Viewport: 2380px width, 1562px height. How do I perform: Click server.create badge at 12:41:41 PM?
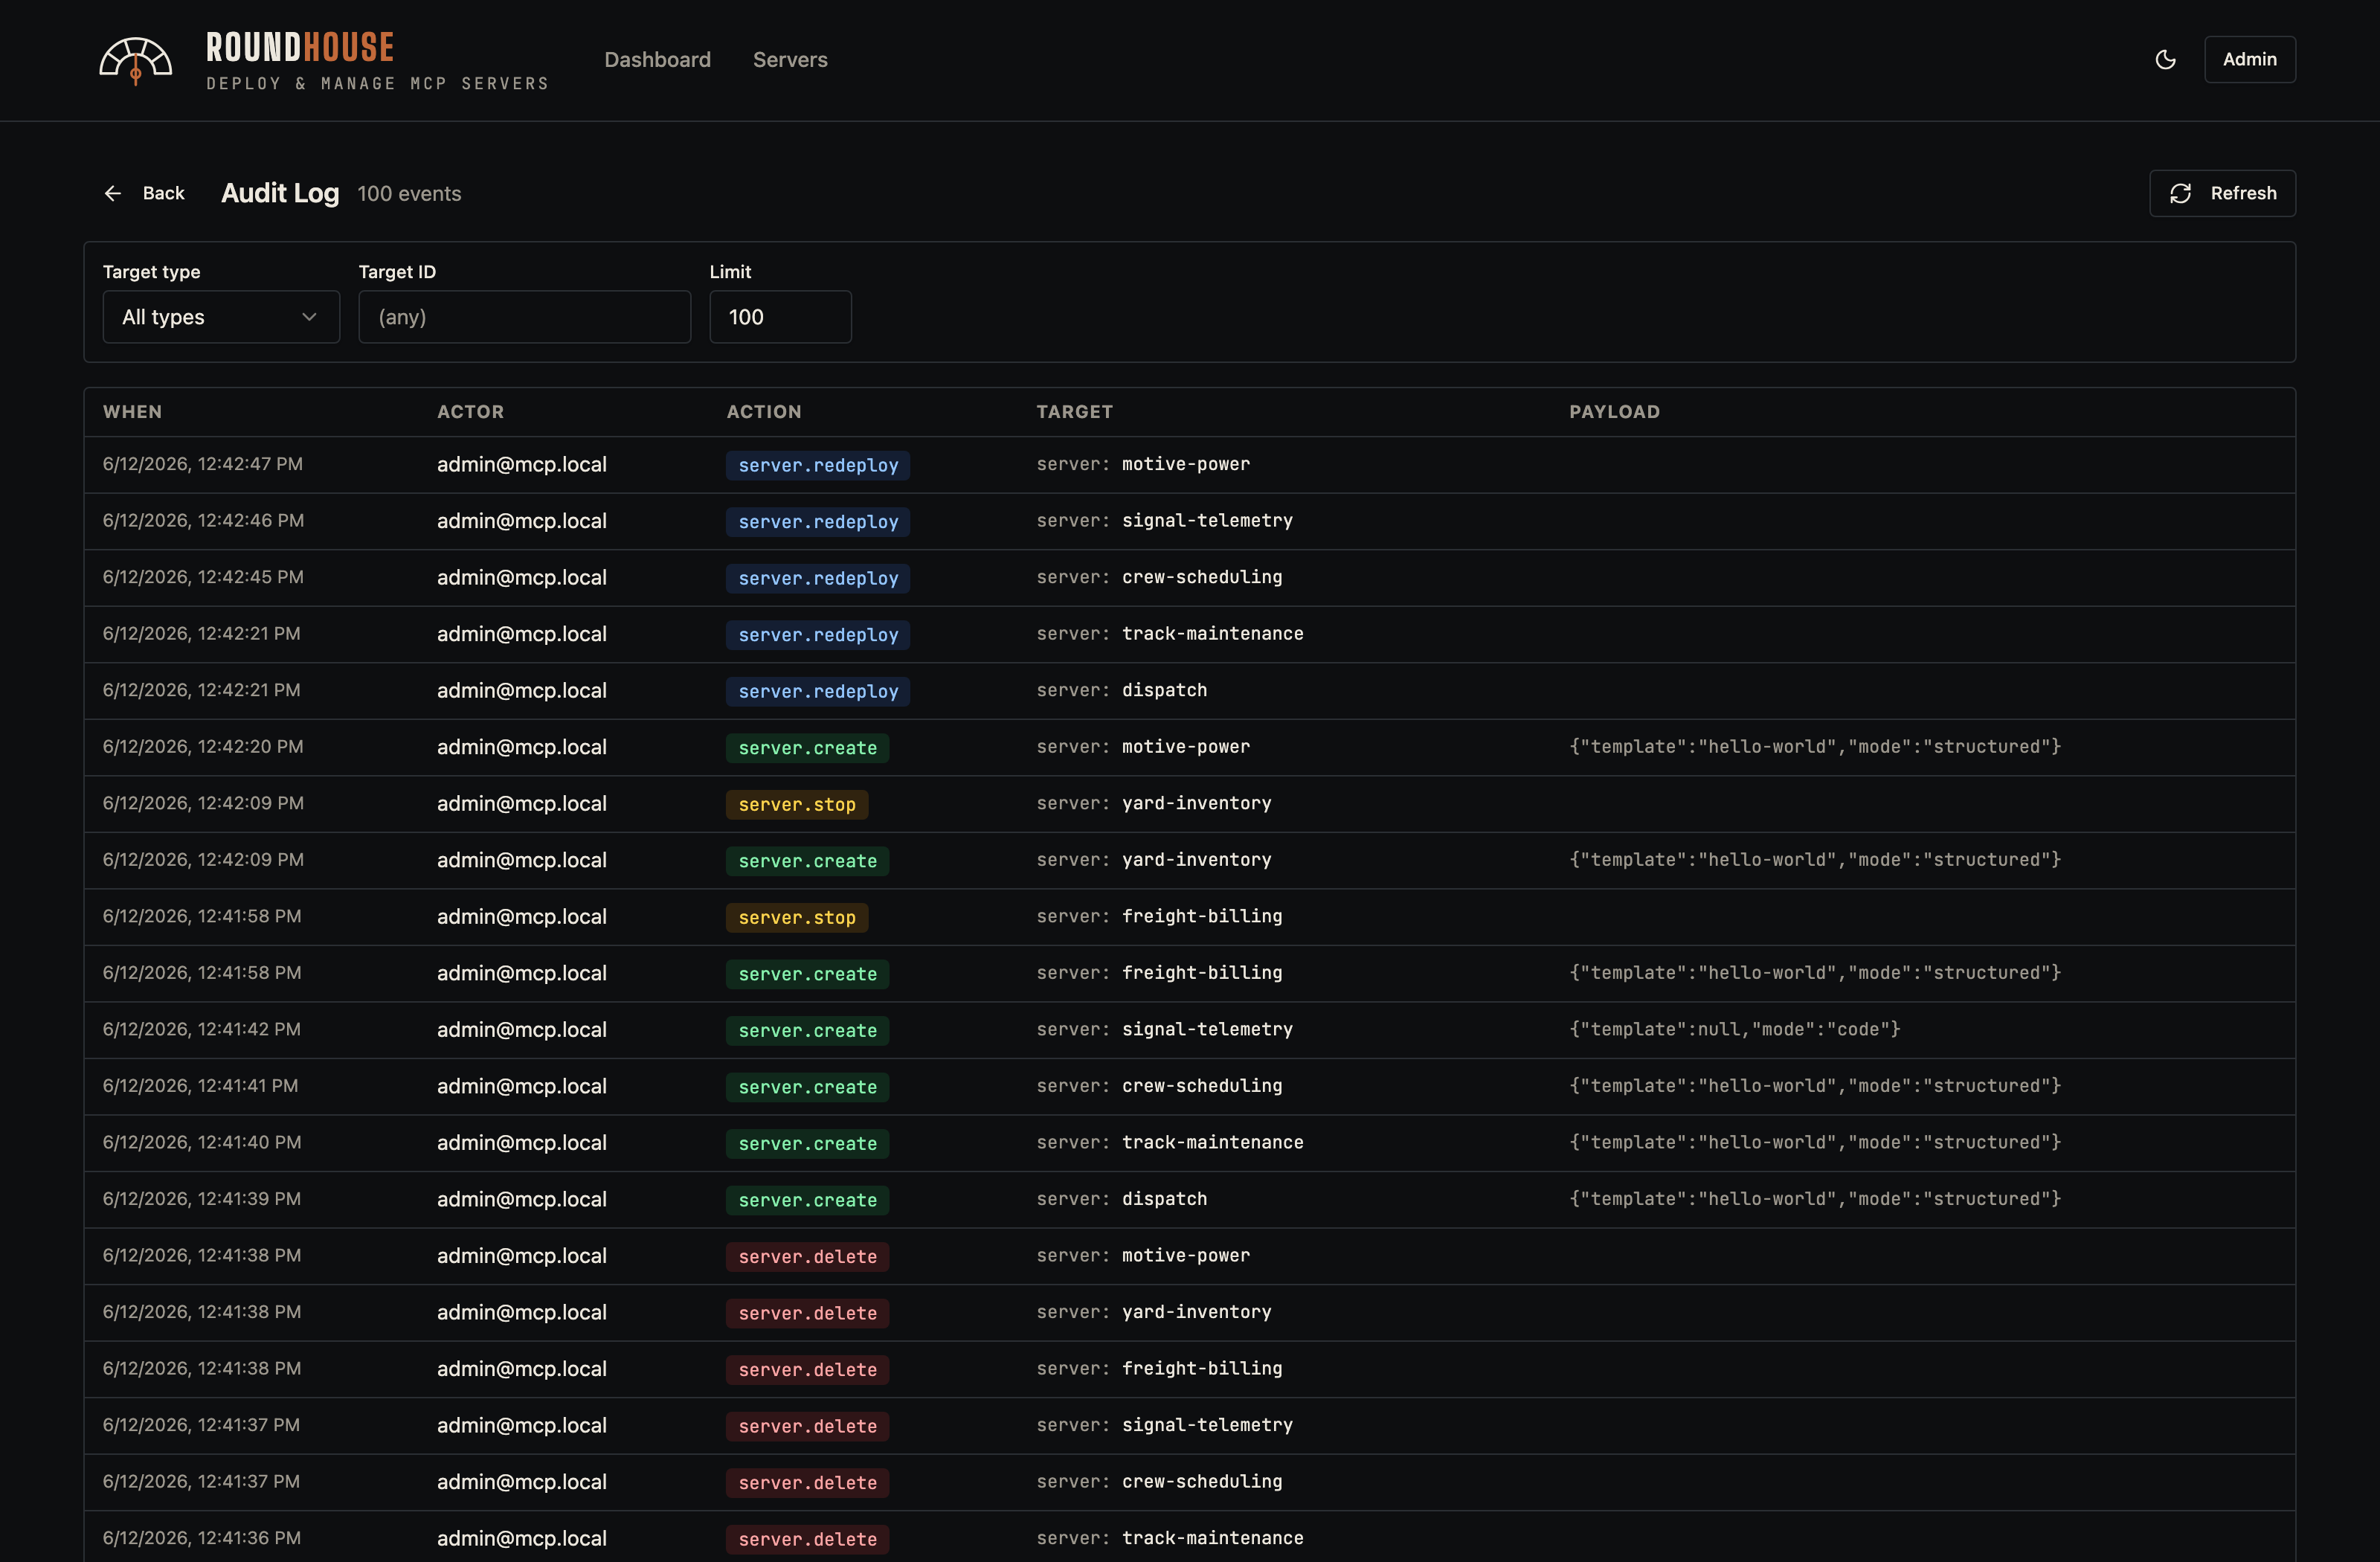point(807,1087)
